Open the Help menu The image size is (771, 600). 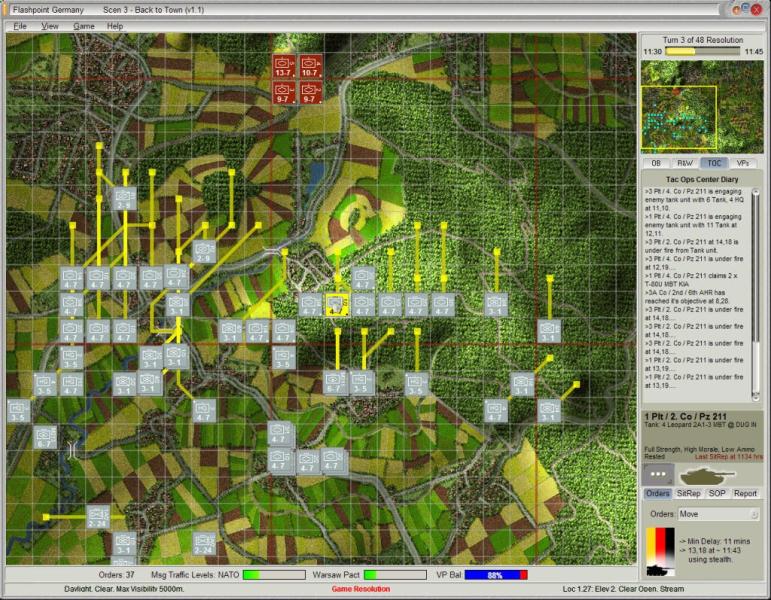(x=115, y=25)
